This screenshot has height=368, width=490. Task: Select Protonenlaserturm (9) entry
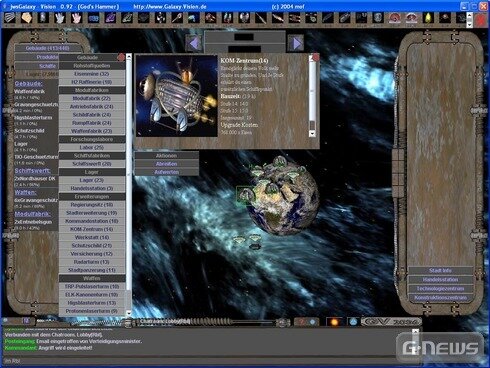pyautogui.click(x=92, y=311)
